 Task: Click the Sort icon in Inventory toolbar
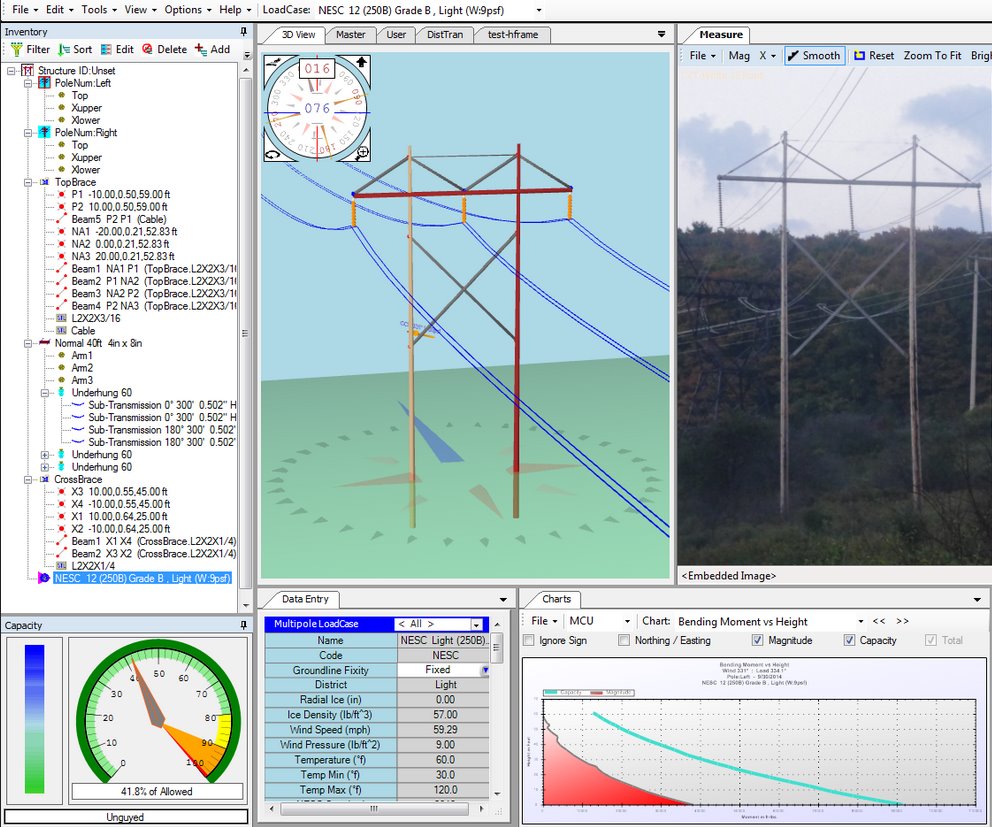65,49
